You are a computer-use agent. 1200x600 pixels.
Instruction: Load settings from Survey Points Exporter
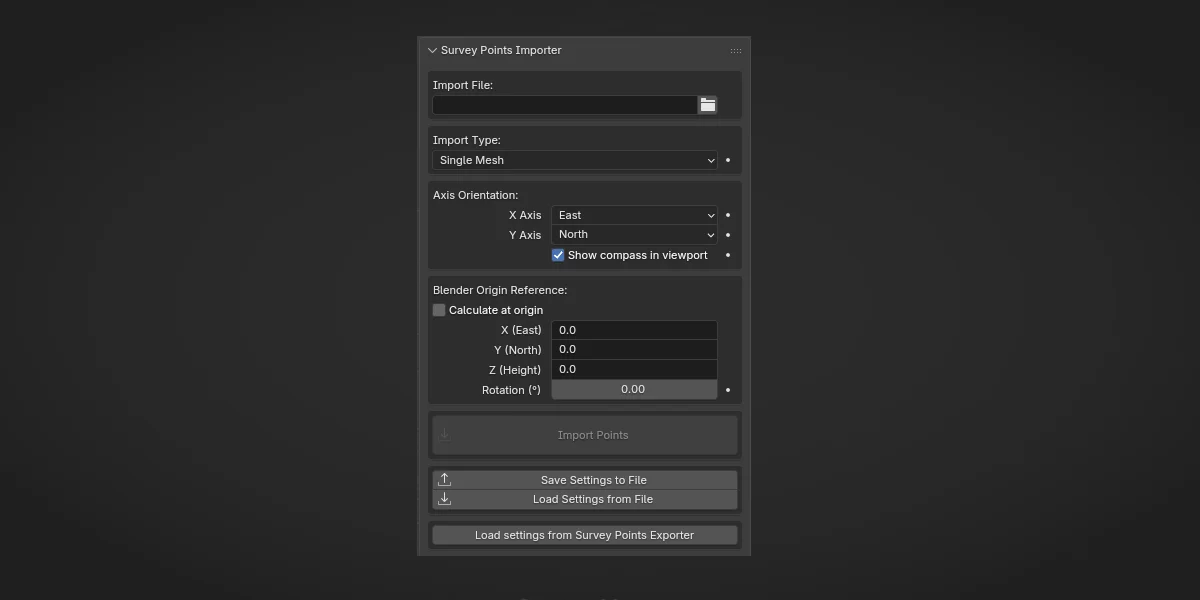pyautogui.click(x=584, y=534)
